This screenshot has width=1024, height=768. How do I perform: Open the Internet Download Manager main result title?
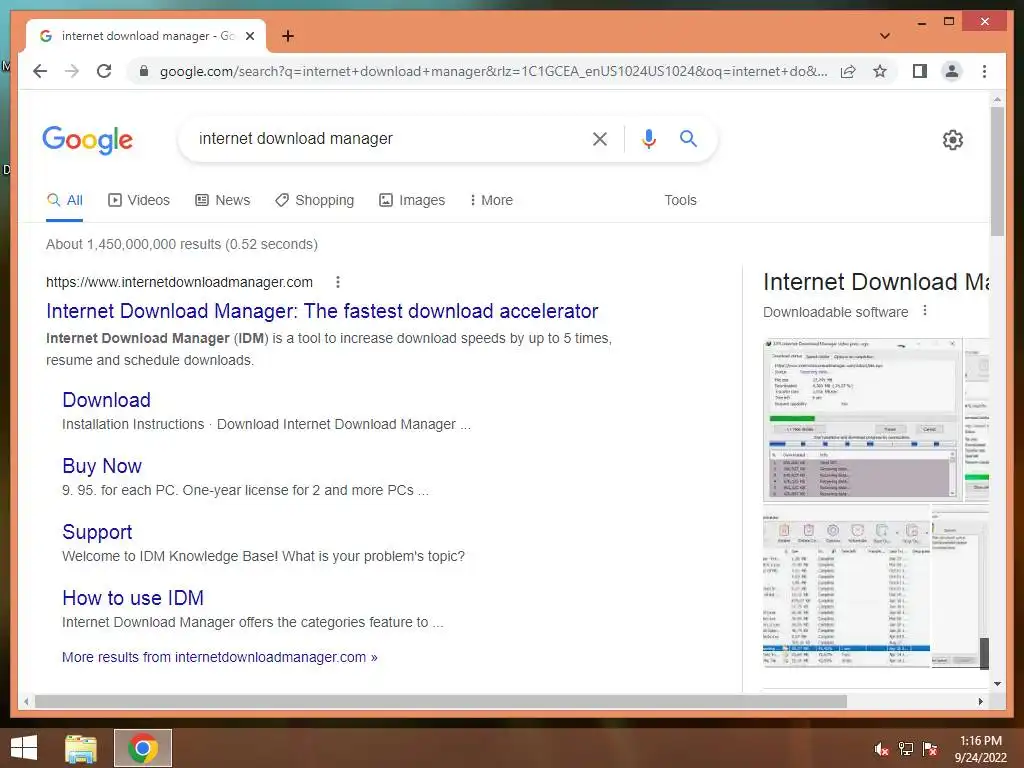(x=322, y=311)
